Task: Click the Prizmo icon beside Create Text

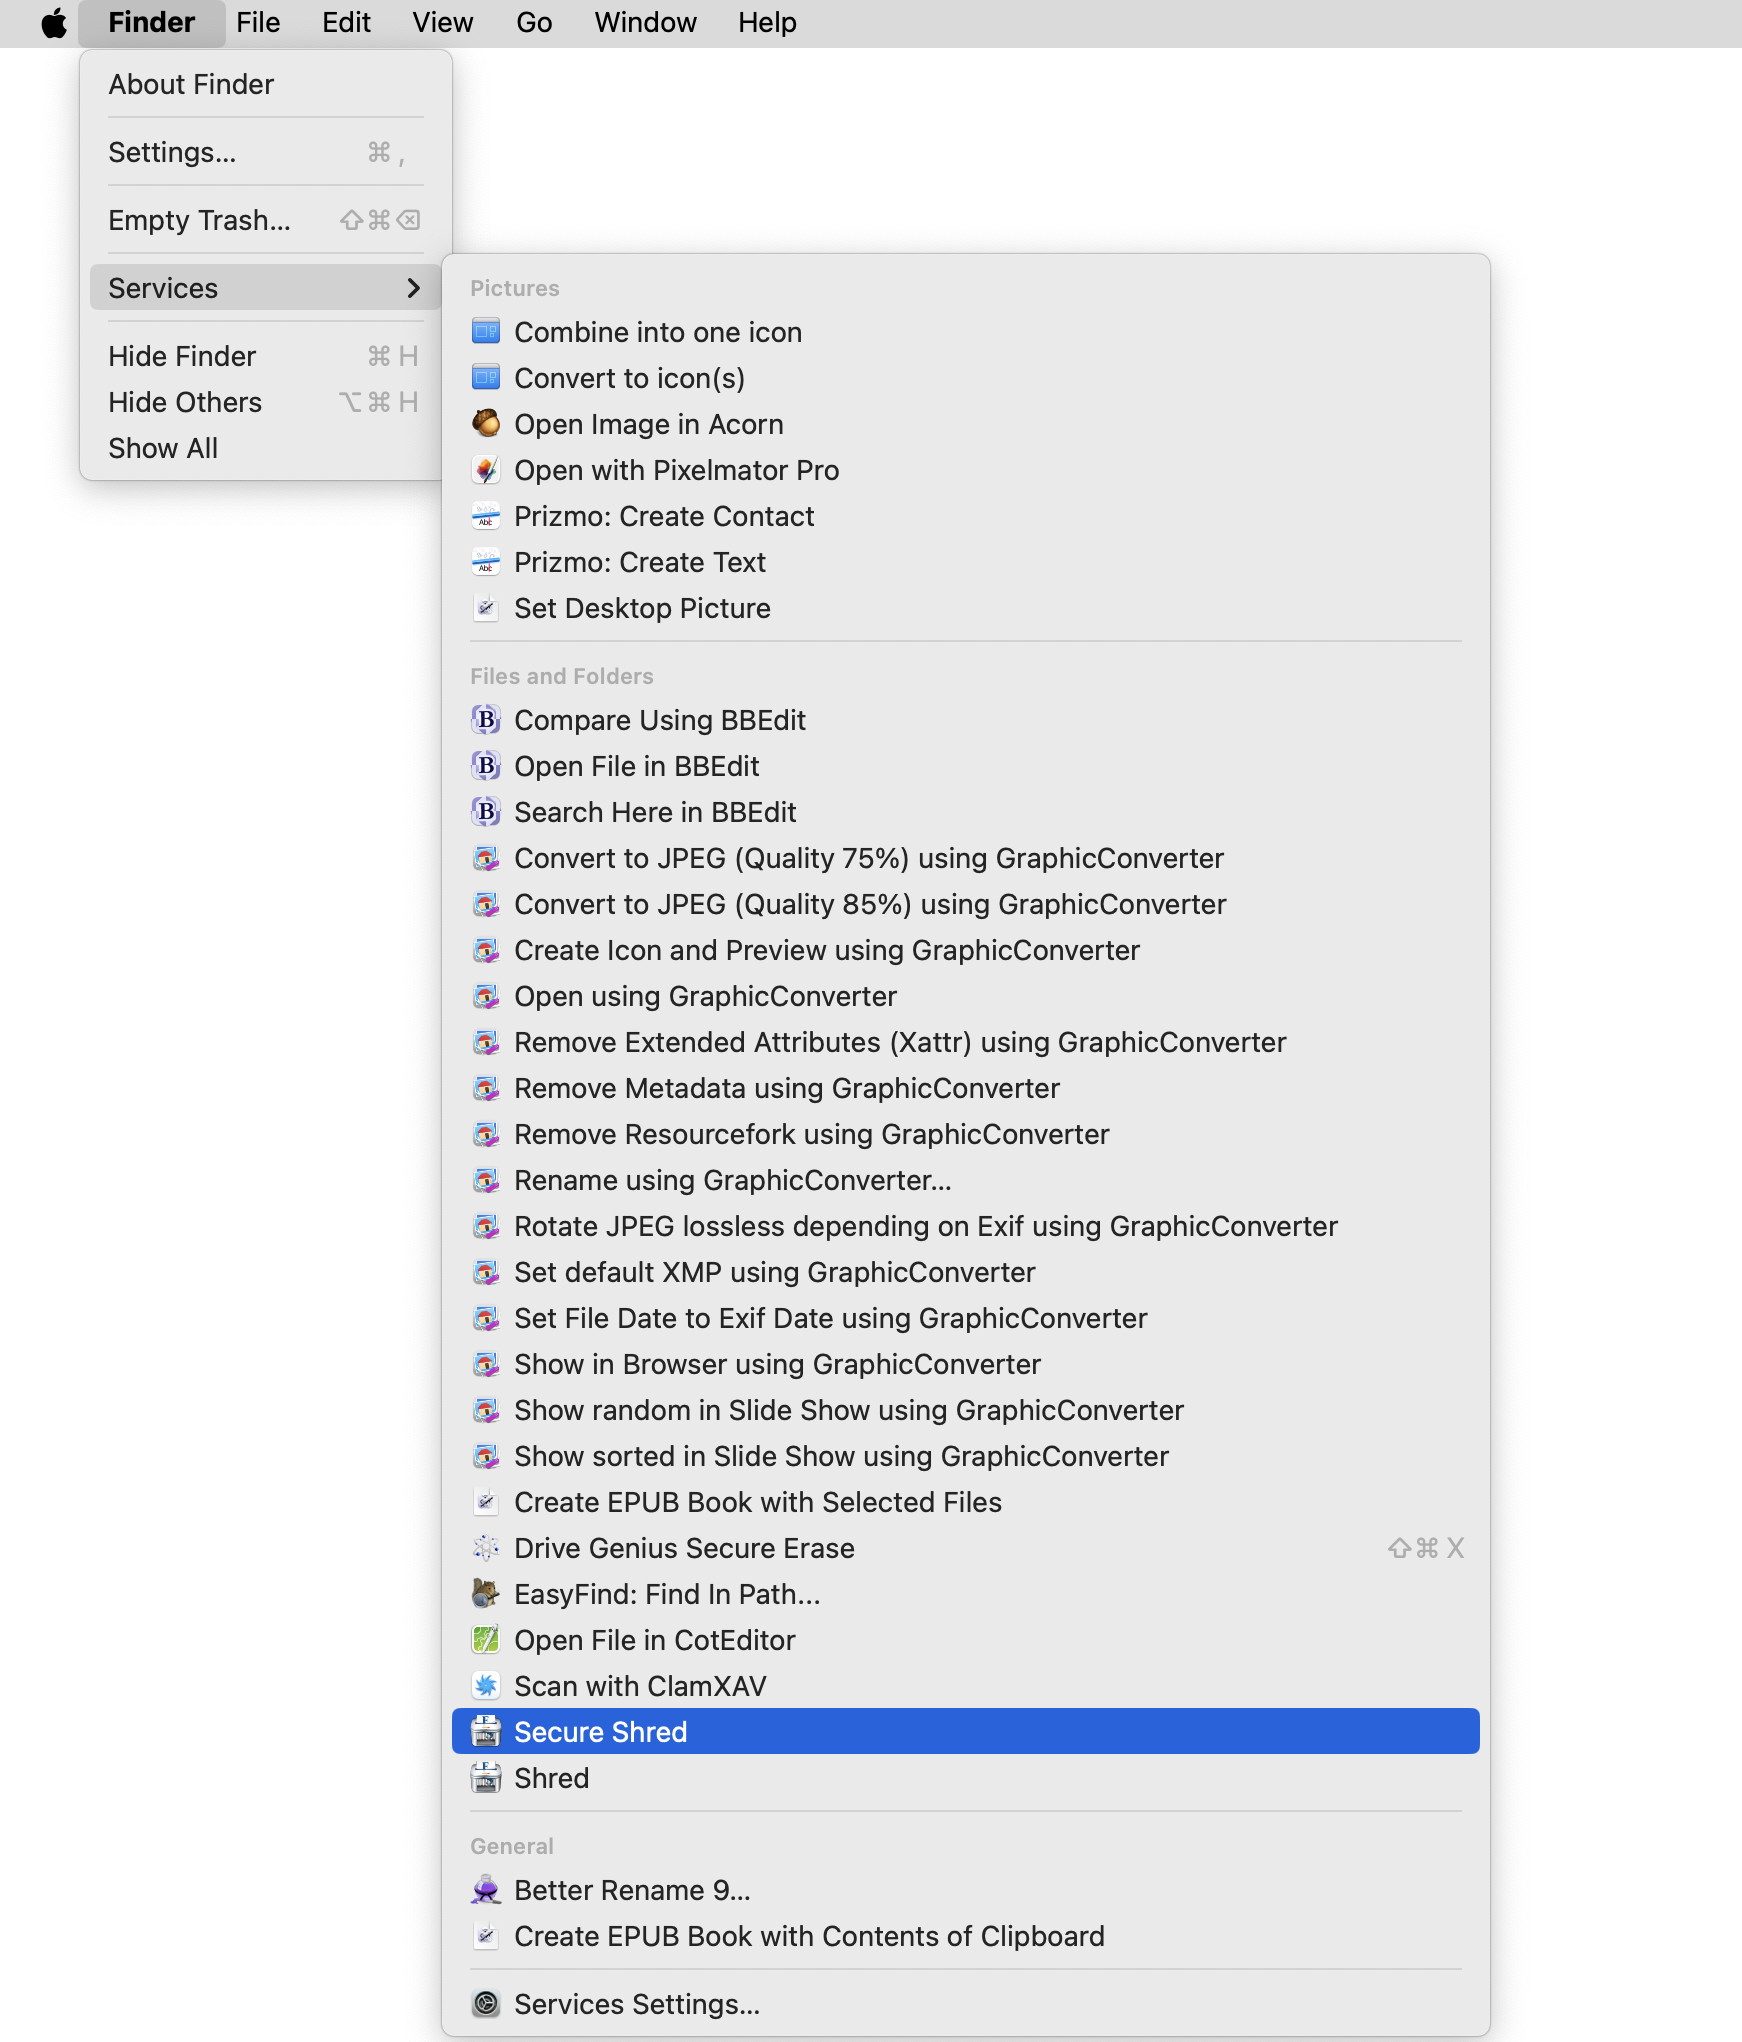Action: 486,562
